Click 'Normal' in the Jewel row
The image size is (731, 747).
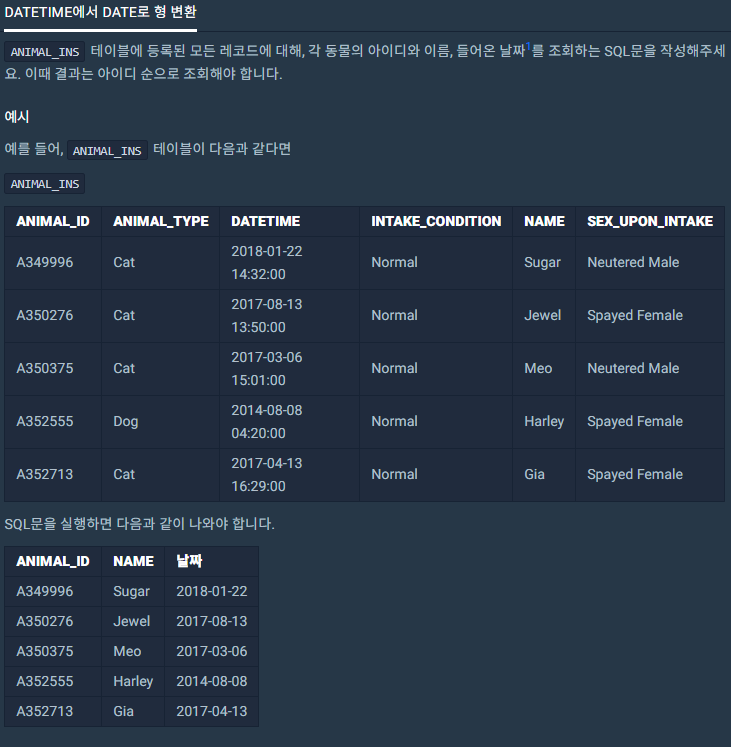395,315
